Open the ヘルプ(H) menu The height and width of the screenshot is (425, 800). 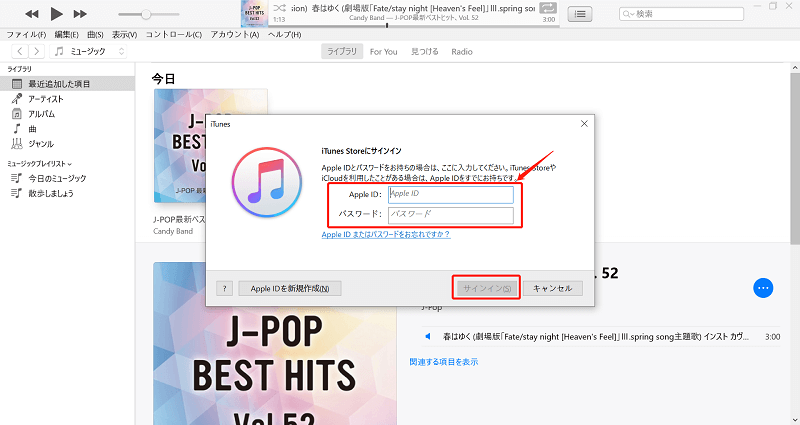[x=284, y=35]
